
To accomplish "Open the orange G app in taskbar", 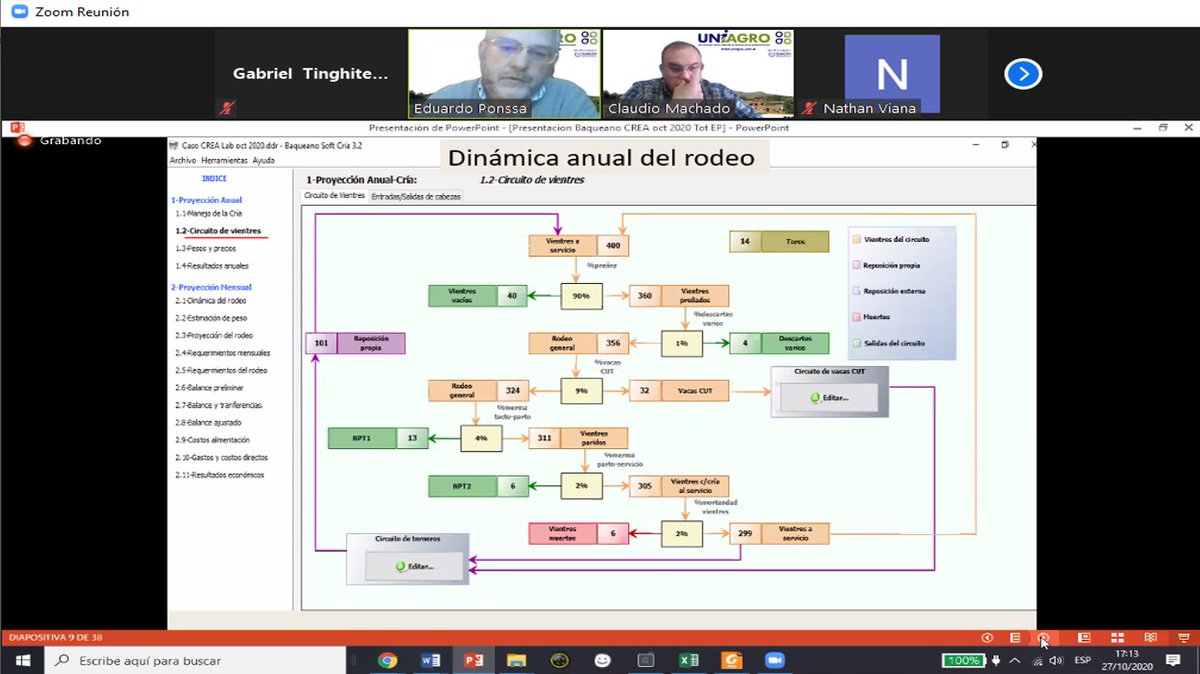I will pos(732,660).
